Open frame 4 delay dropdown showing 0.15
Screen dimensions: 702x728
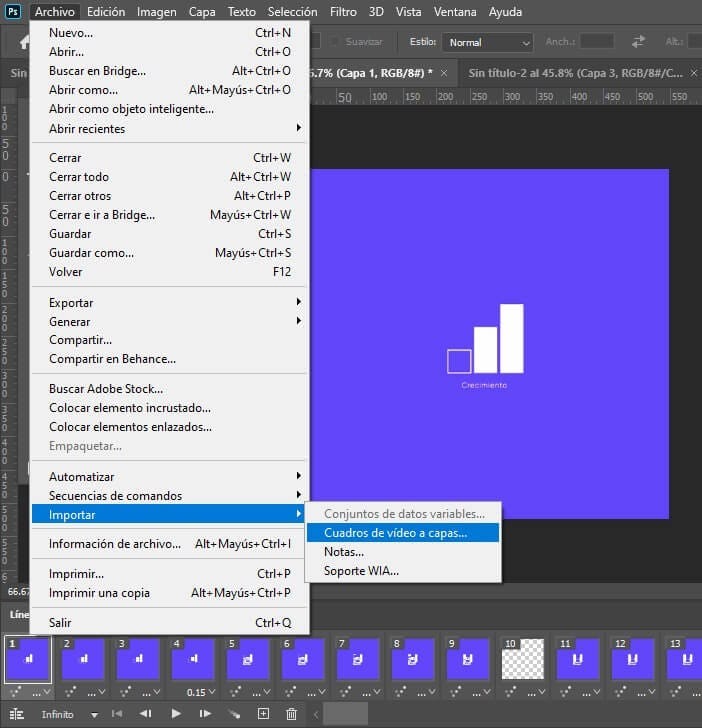click(x=202, y=692)
